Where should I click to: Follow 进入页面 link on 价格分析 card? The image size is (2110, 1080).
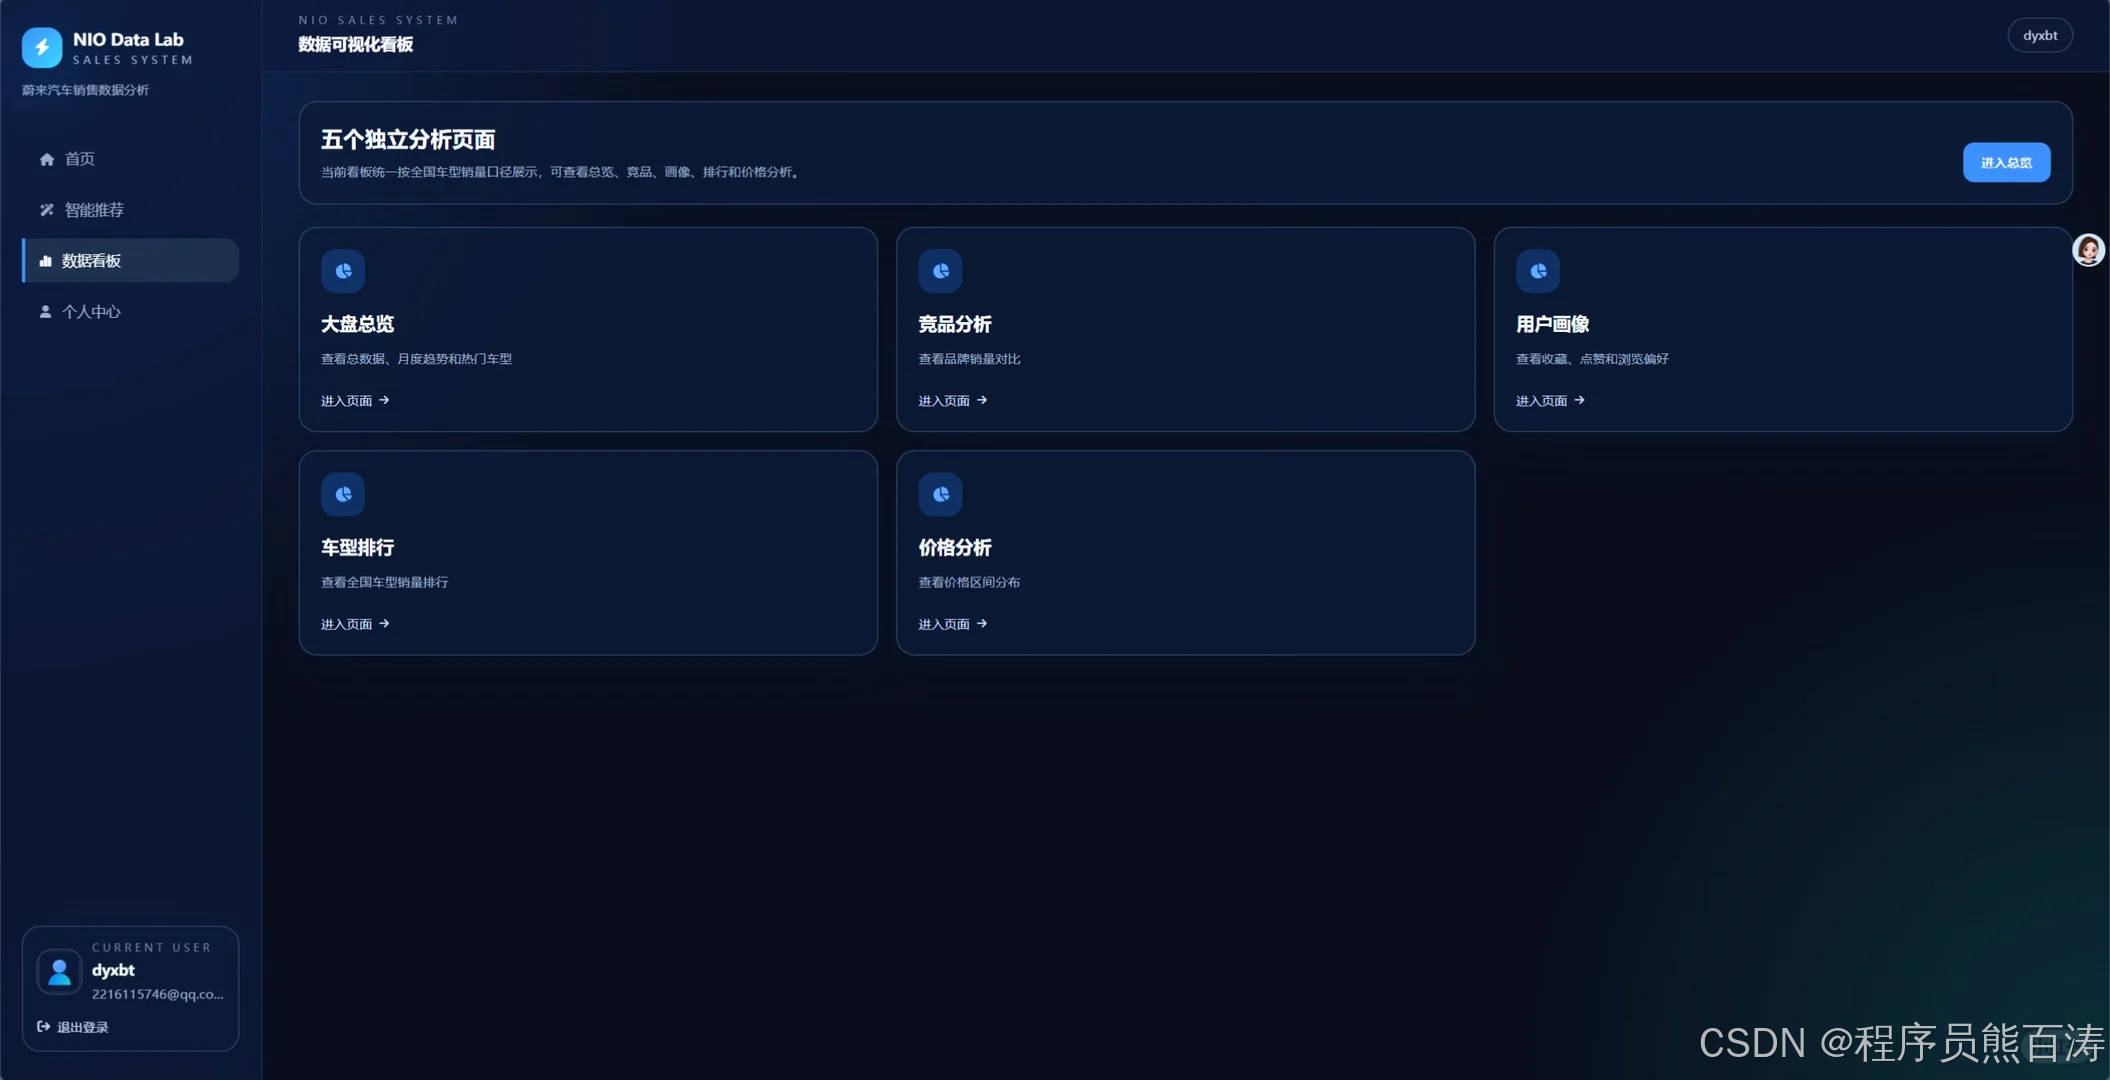click(x=953, y=624)
